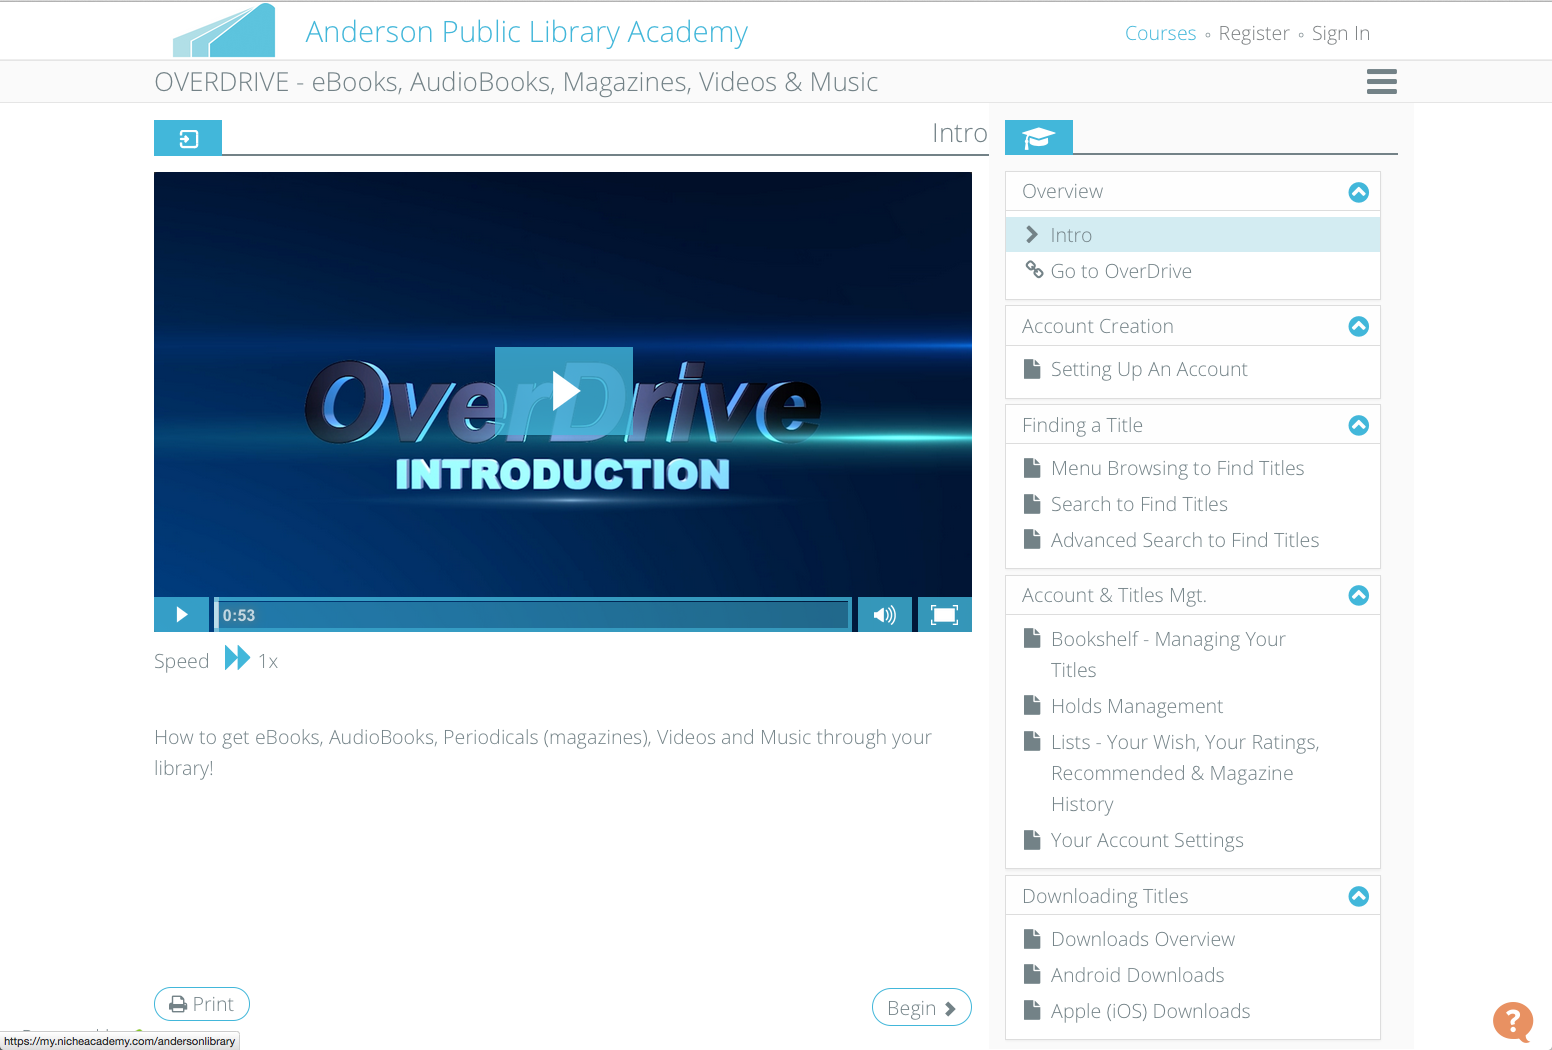Viewport: 1552px width, 1050px height.
Task: Start video with large center play button
Action: tap(564, 391)
